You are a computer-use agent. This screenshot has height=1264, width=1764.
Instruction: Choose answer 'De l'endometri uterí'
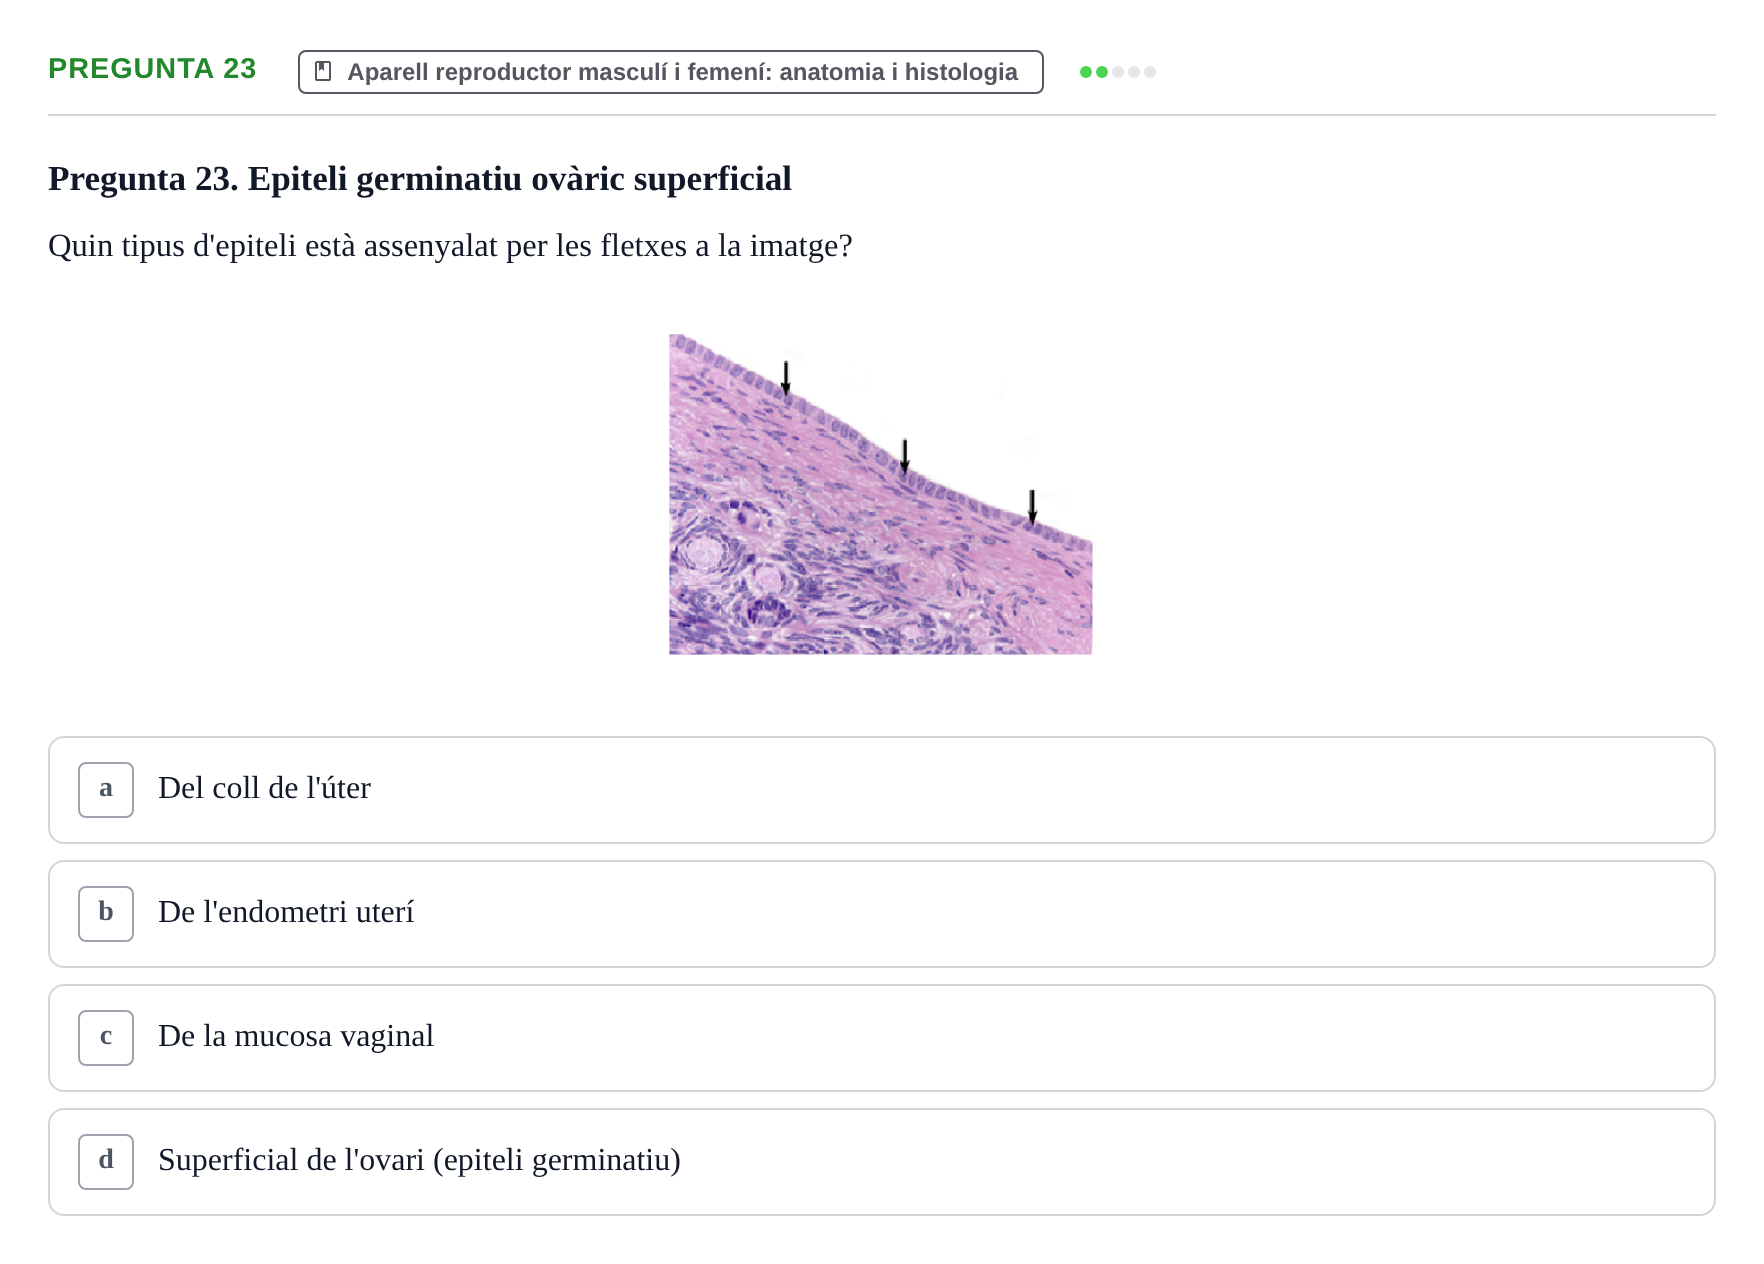click(882, 914)
